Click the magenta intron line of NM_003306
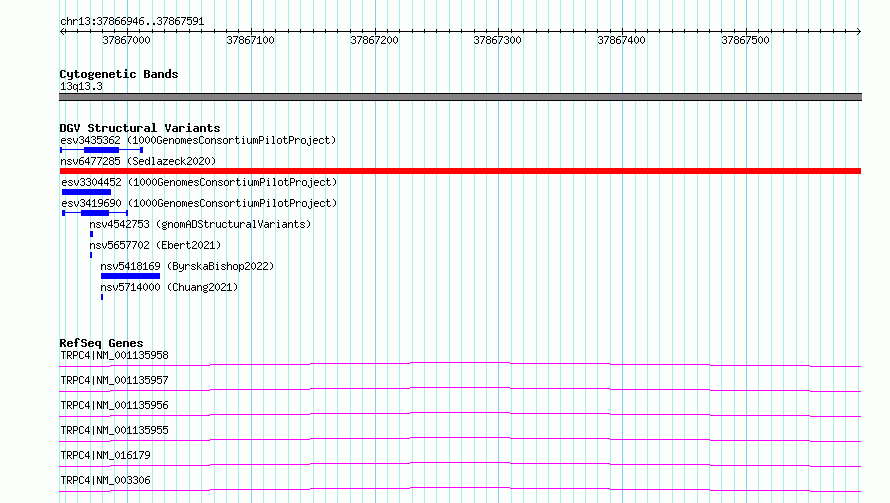The width and height of the screenshot is (890, 503). [460, 488]
